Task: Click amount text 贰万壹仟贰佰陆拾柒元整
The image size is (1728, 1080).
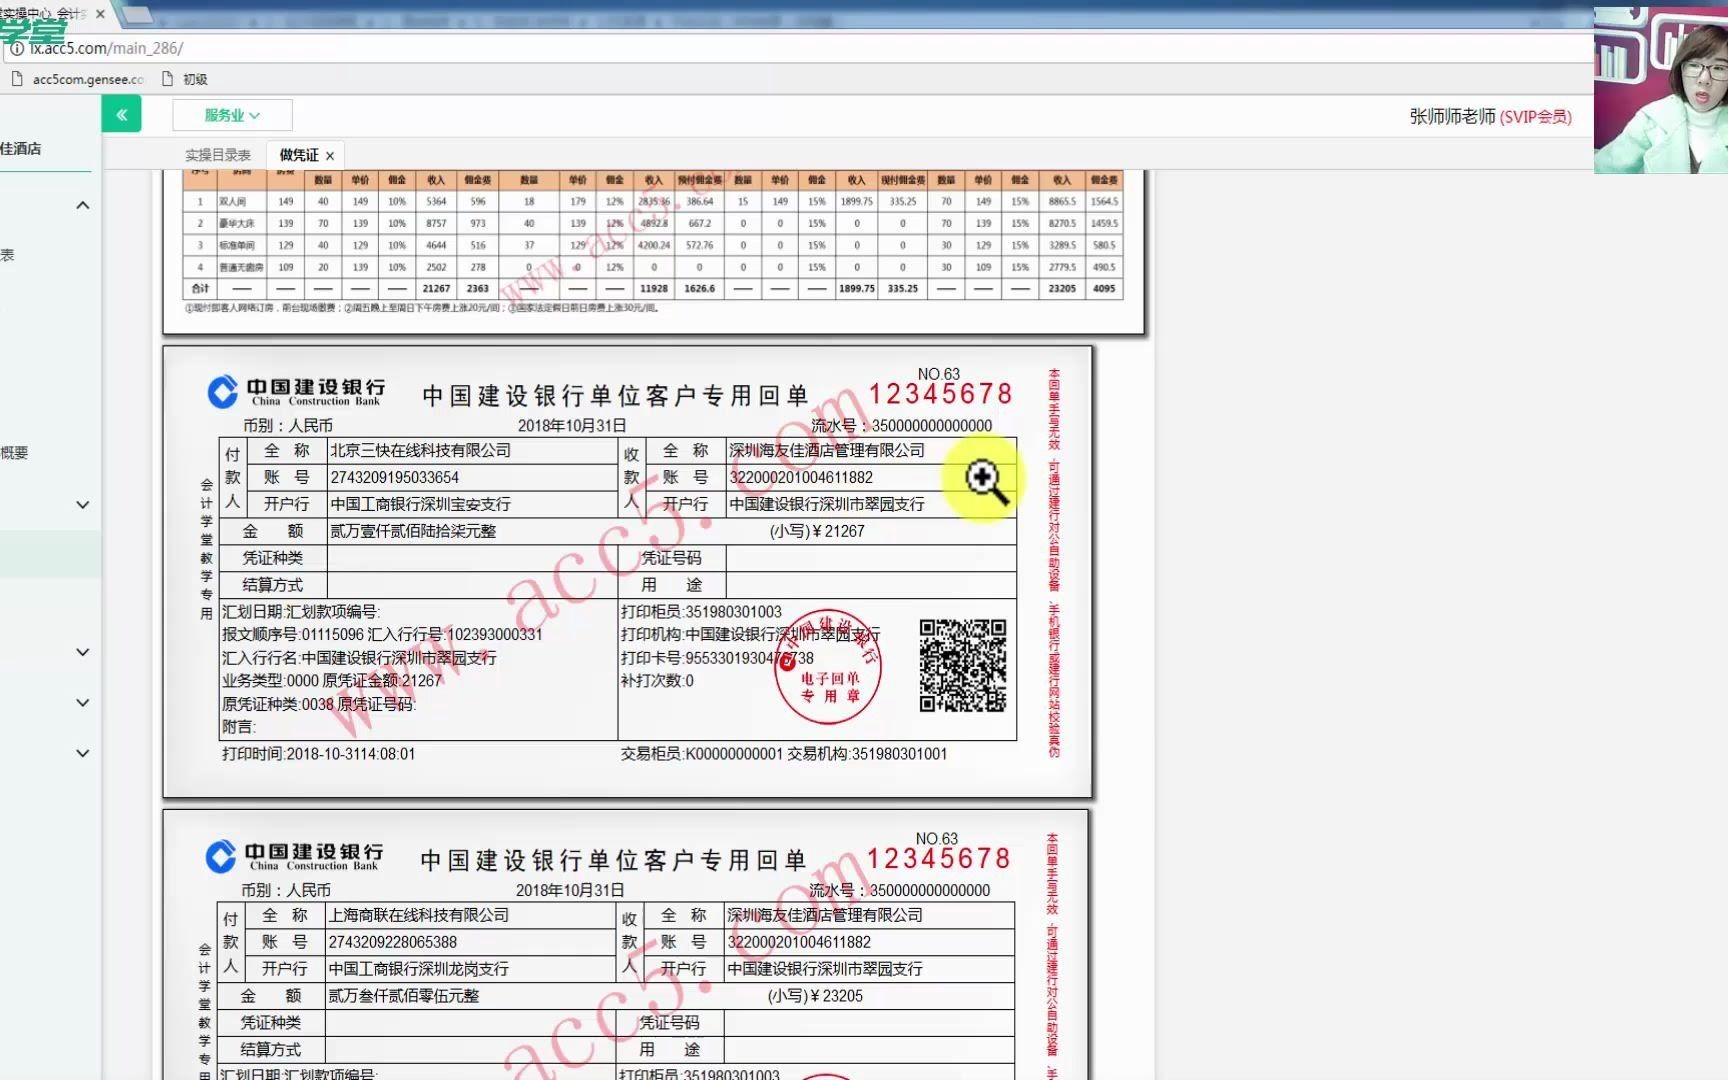Action: [413, 531]
